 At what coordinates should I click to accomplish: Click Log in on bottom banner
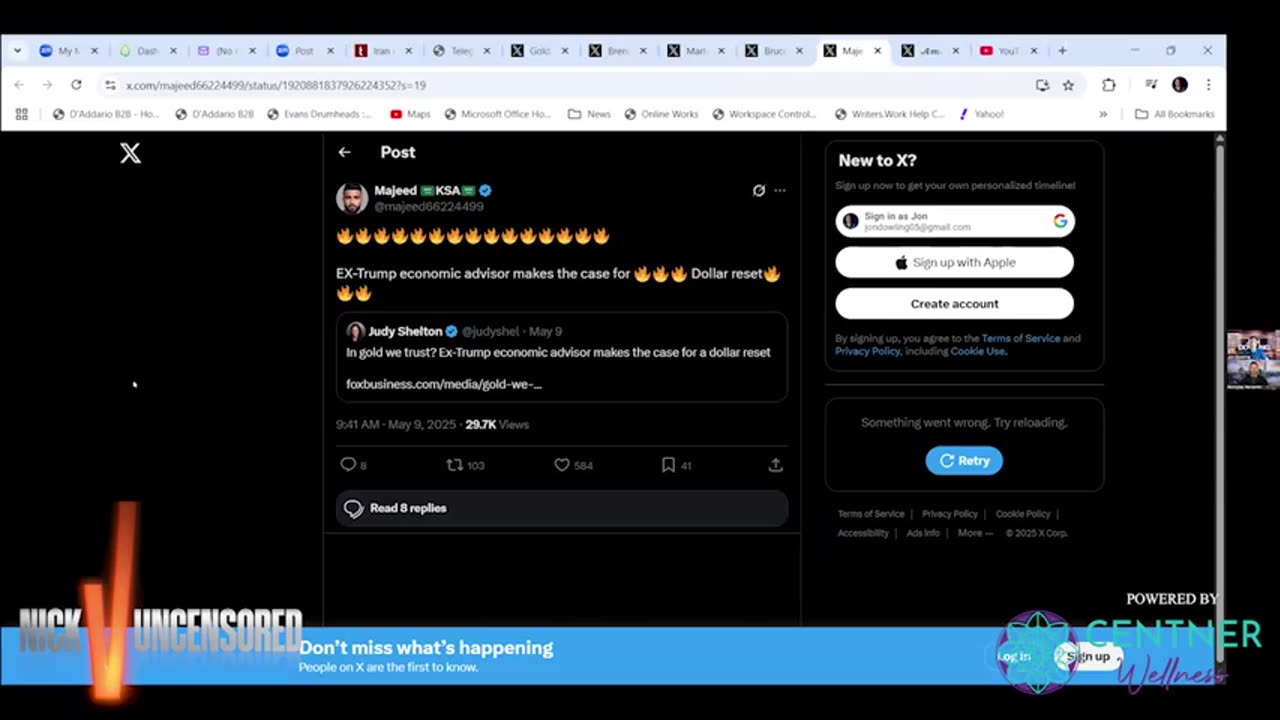pyautogui.click(x=1014, y=656)
